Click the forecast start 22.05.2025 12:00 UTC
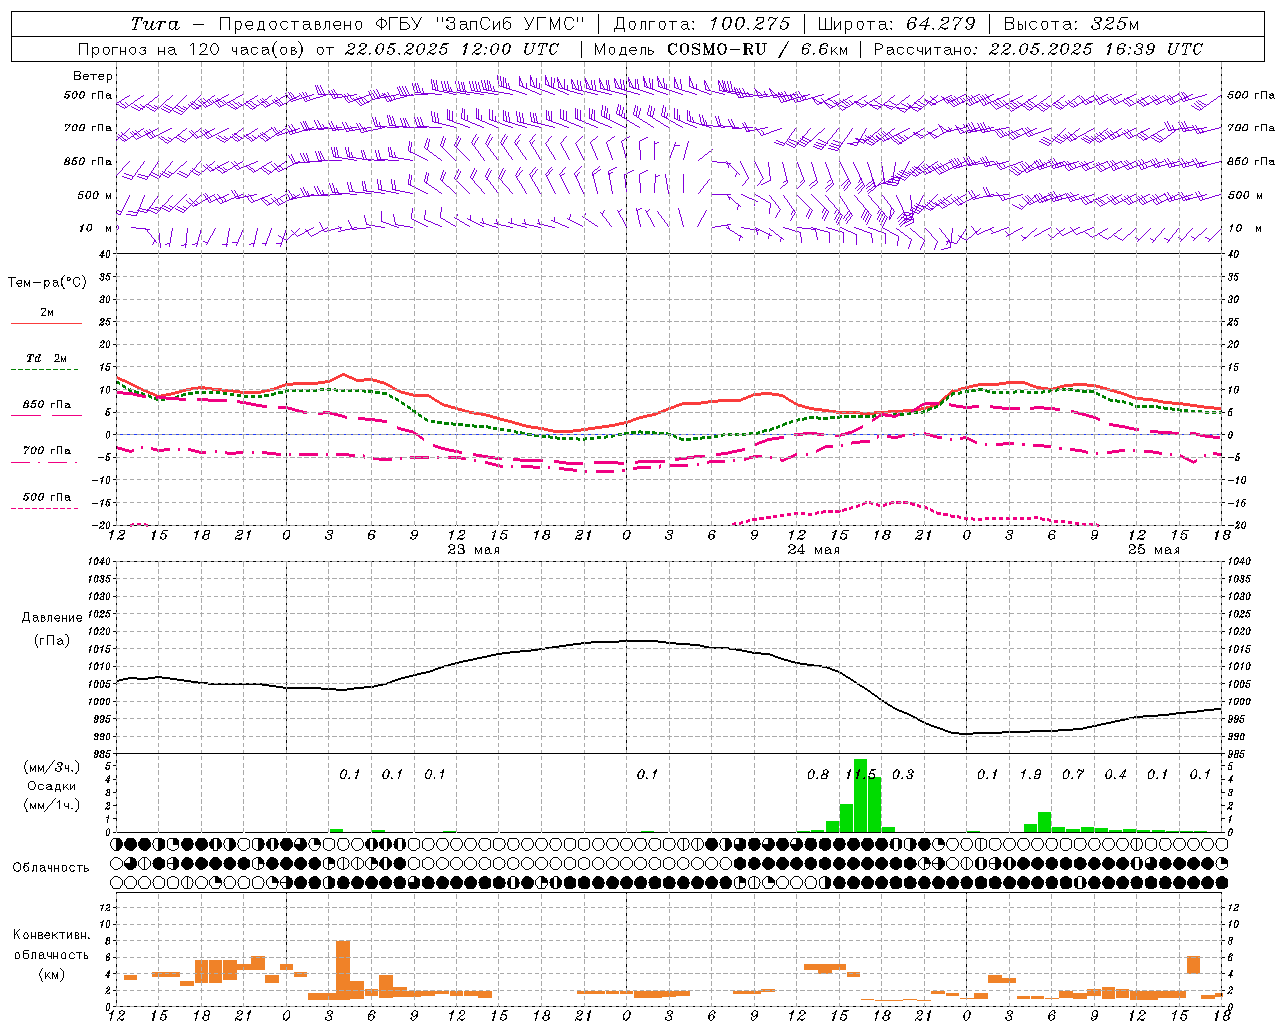 (452, 49)
